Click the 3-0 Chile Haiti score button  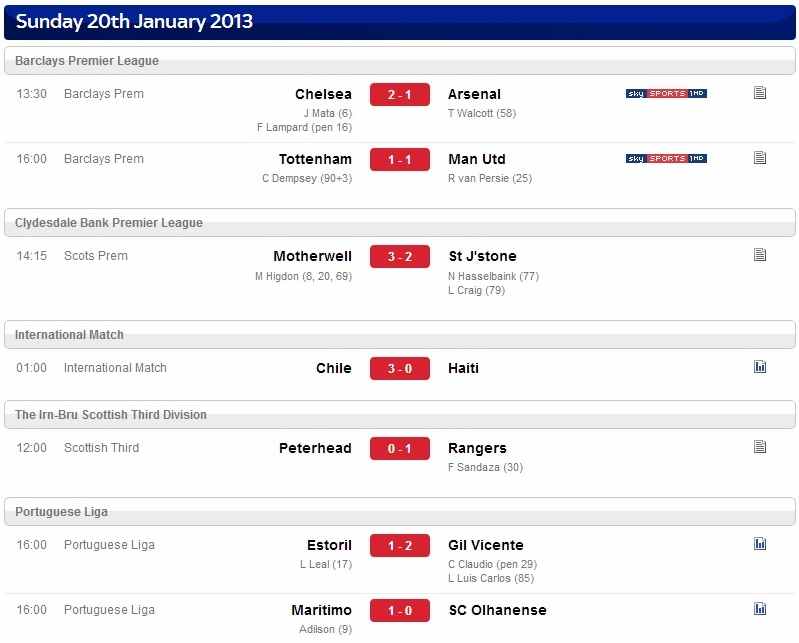(x=400, y=368)
